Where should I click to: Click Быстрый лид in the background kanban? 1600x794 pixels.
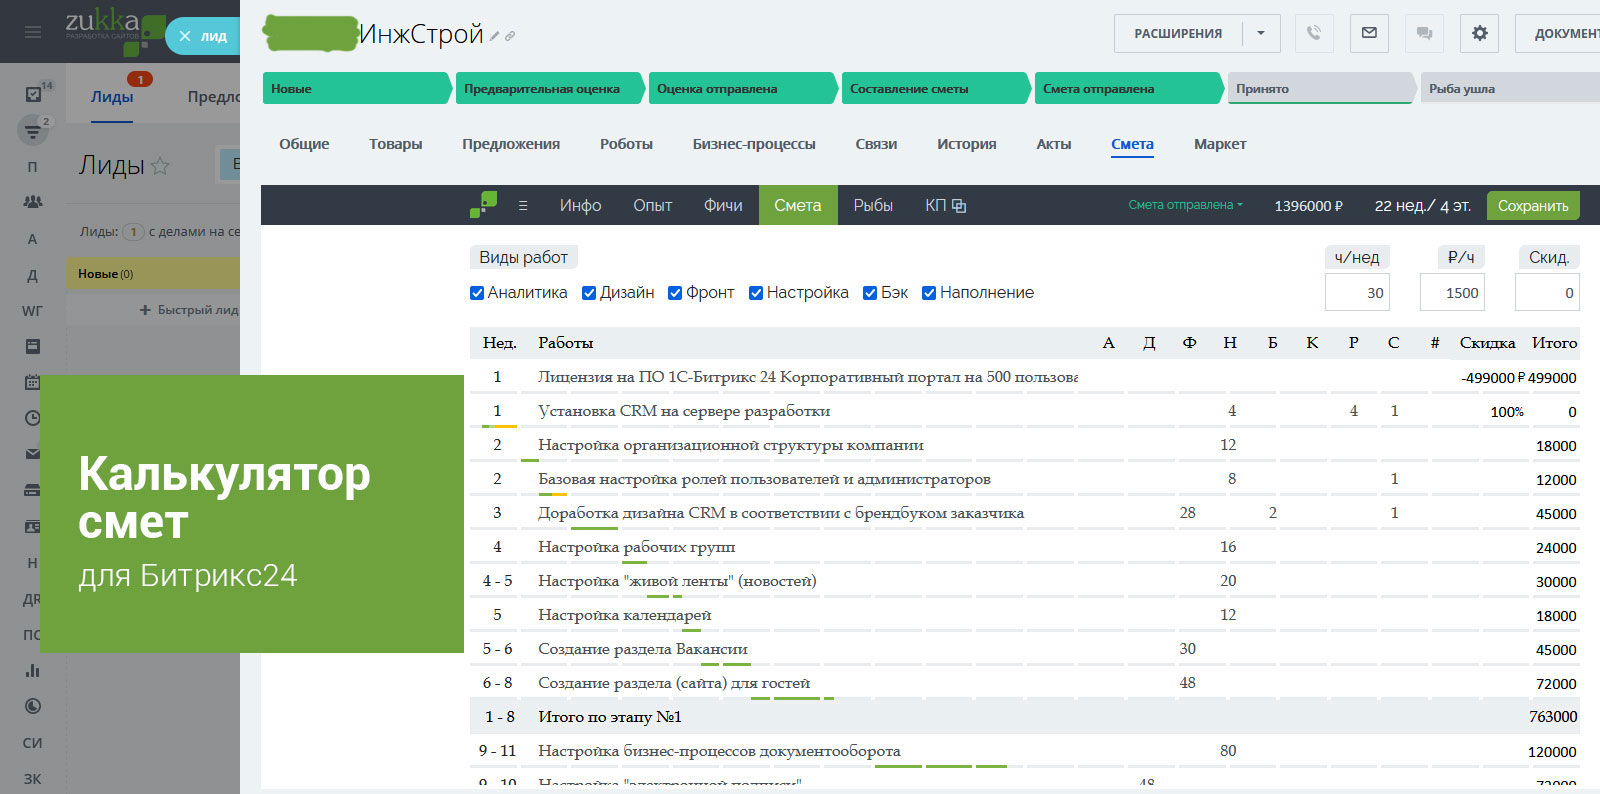[190, 310]
